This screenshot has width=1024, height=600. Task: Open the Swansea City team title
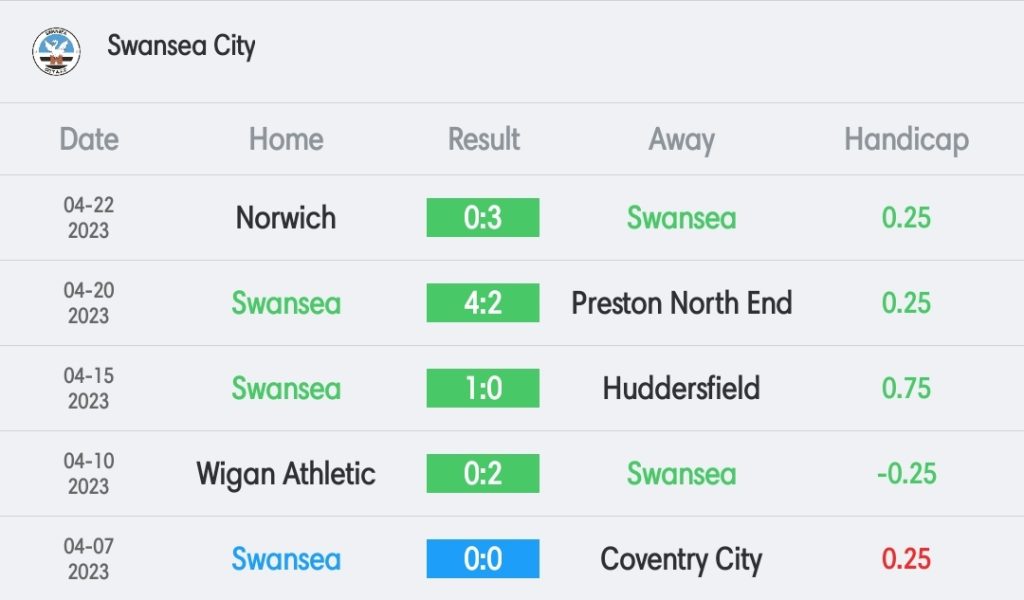(x=181, y=46)
